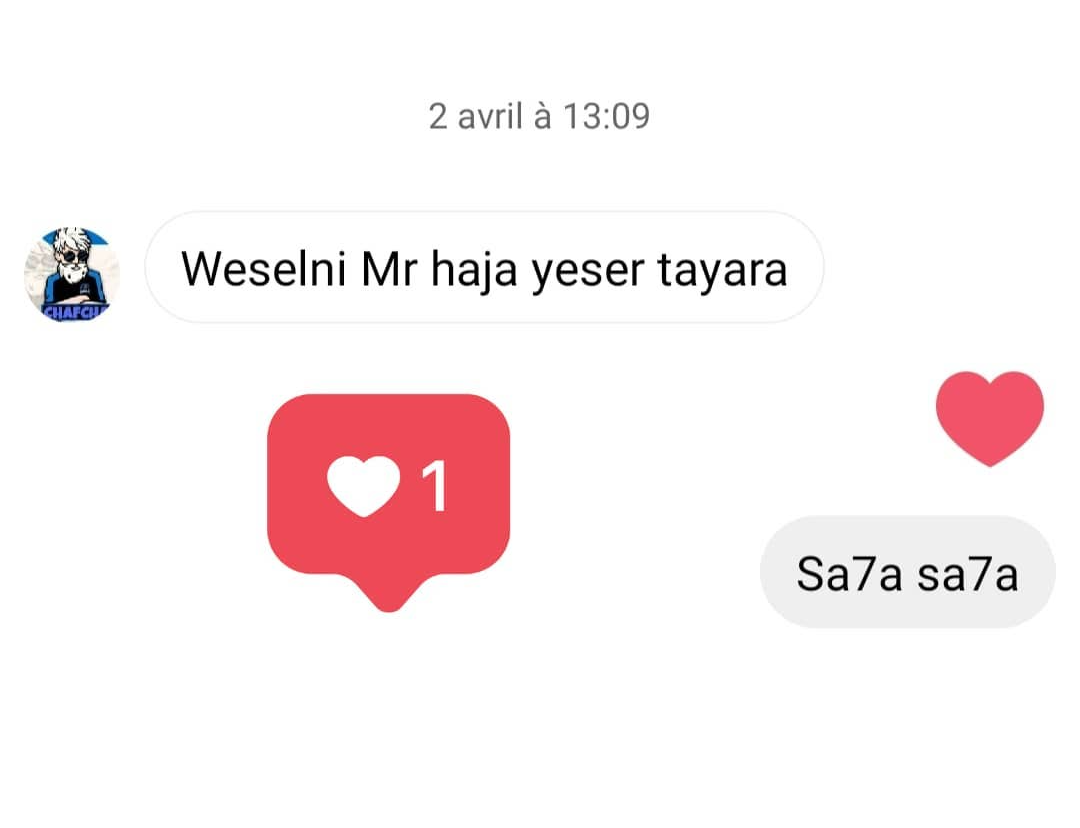Click the pointed tail of like notification

[x=388, y=592]
